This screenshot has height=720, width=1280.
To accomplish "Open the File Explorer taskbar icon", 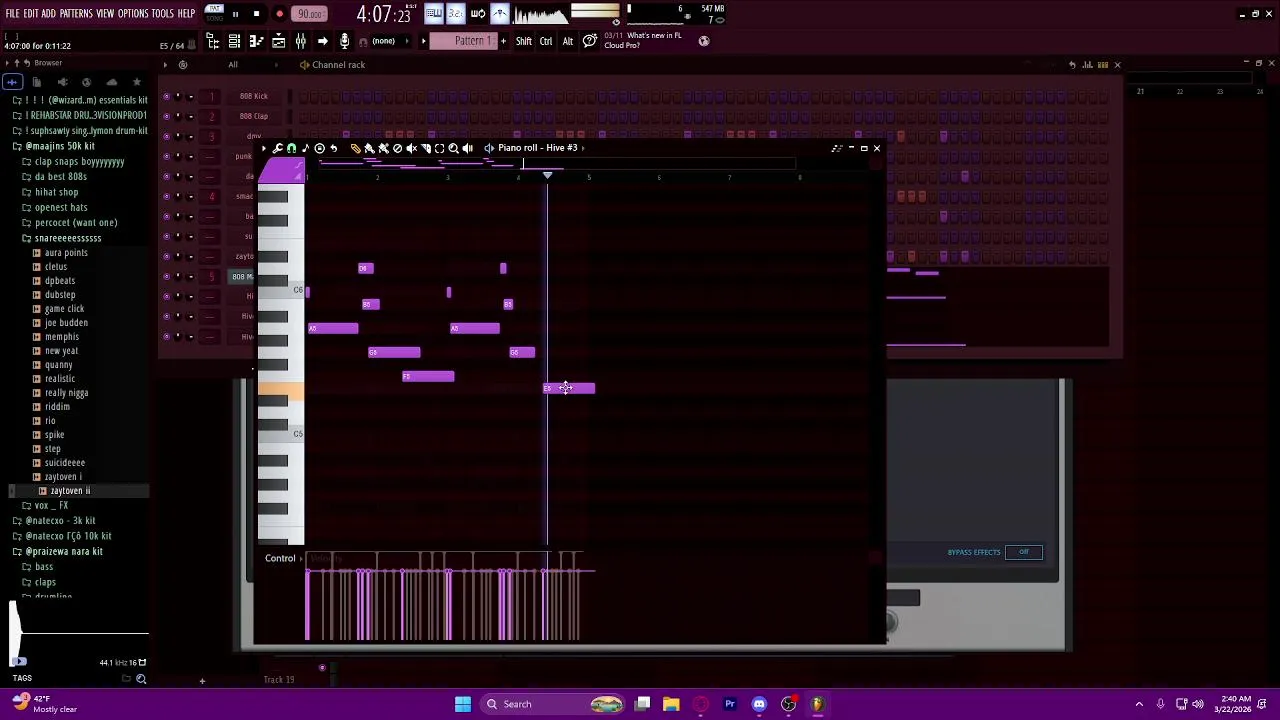I will tap(671, 704).
